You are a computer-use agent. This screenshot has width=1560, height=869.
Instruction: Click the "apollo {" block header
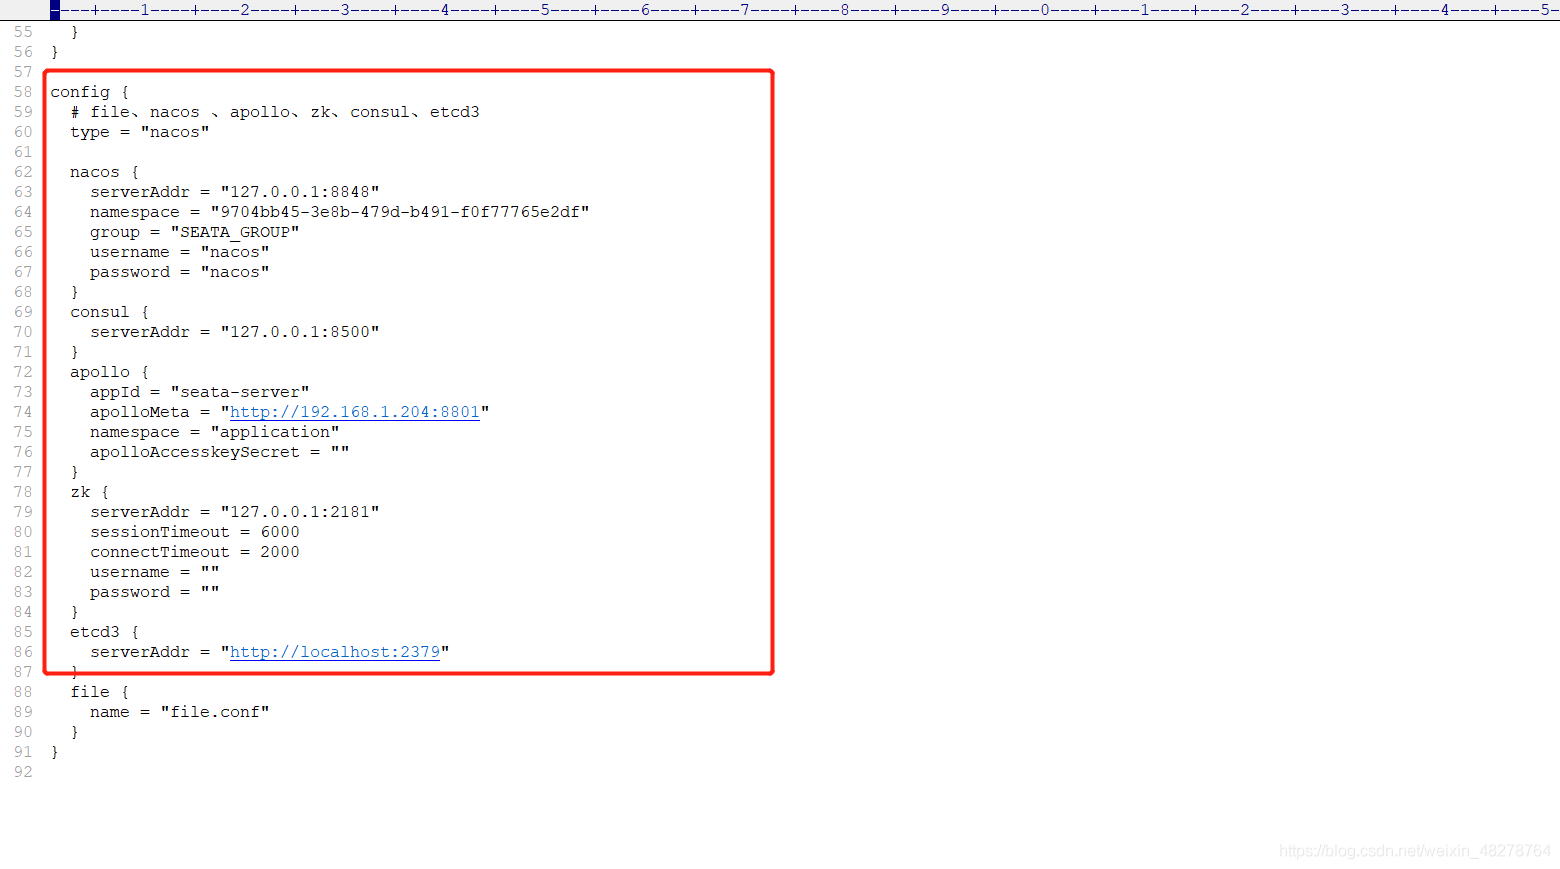pos(110,372)
